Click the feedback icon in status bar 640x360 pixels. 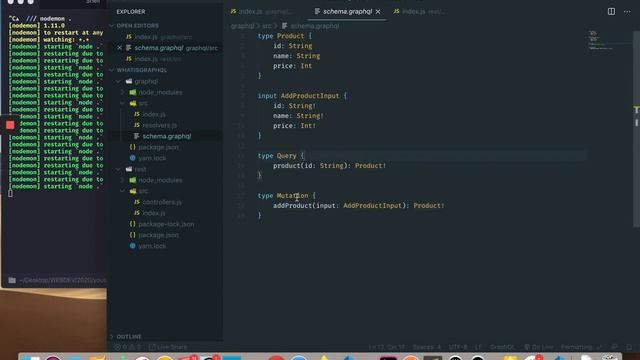tap(614, 347)
